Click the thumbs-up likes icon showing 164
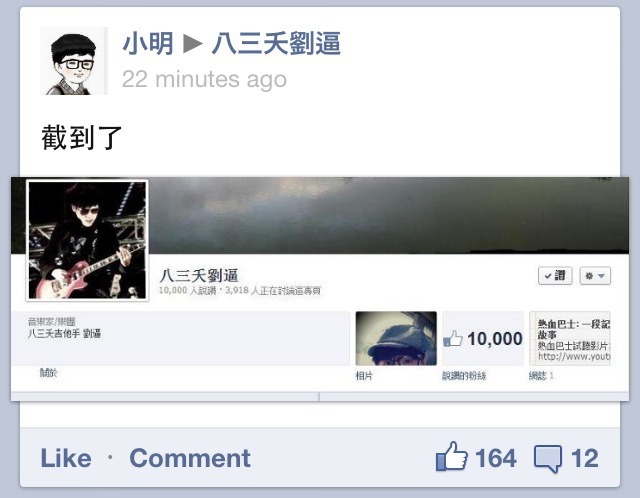The image size is (640, 498). click(451, 456)
